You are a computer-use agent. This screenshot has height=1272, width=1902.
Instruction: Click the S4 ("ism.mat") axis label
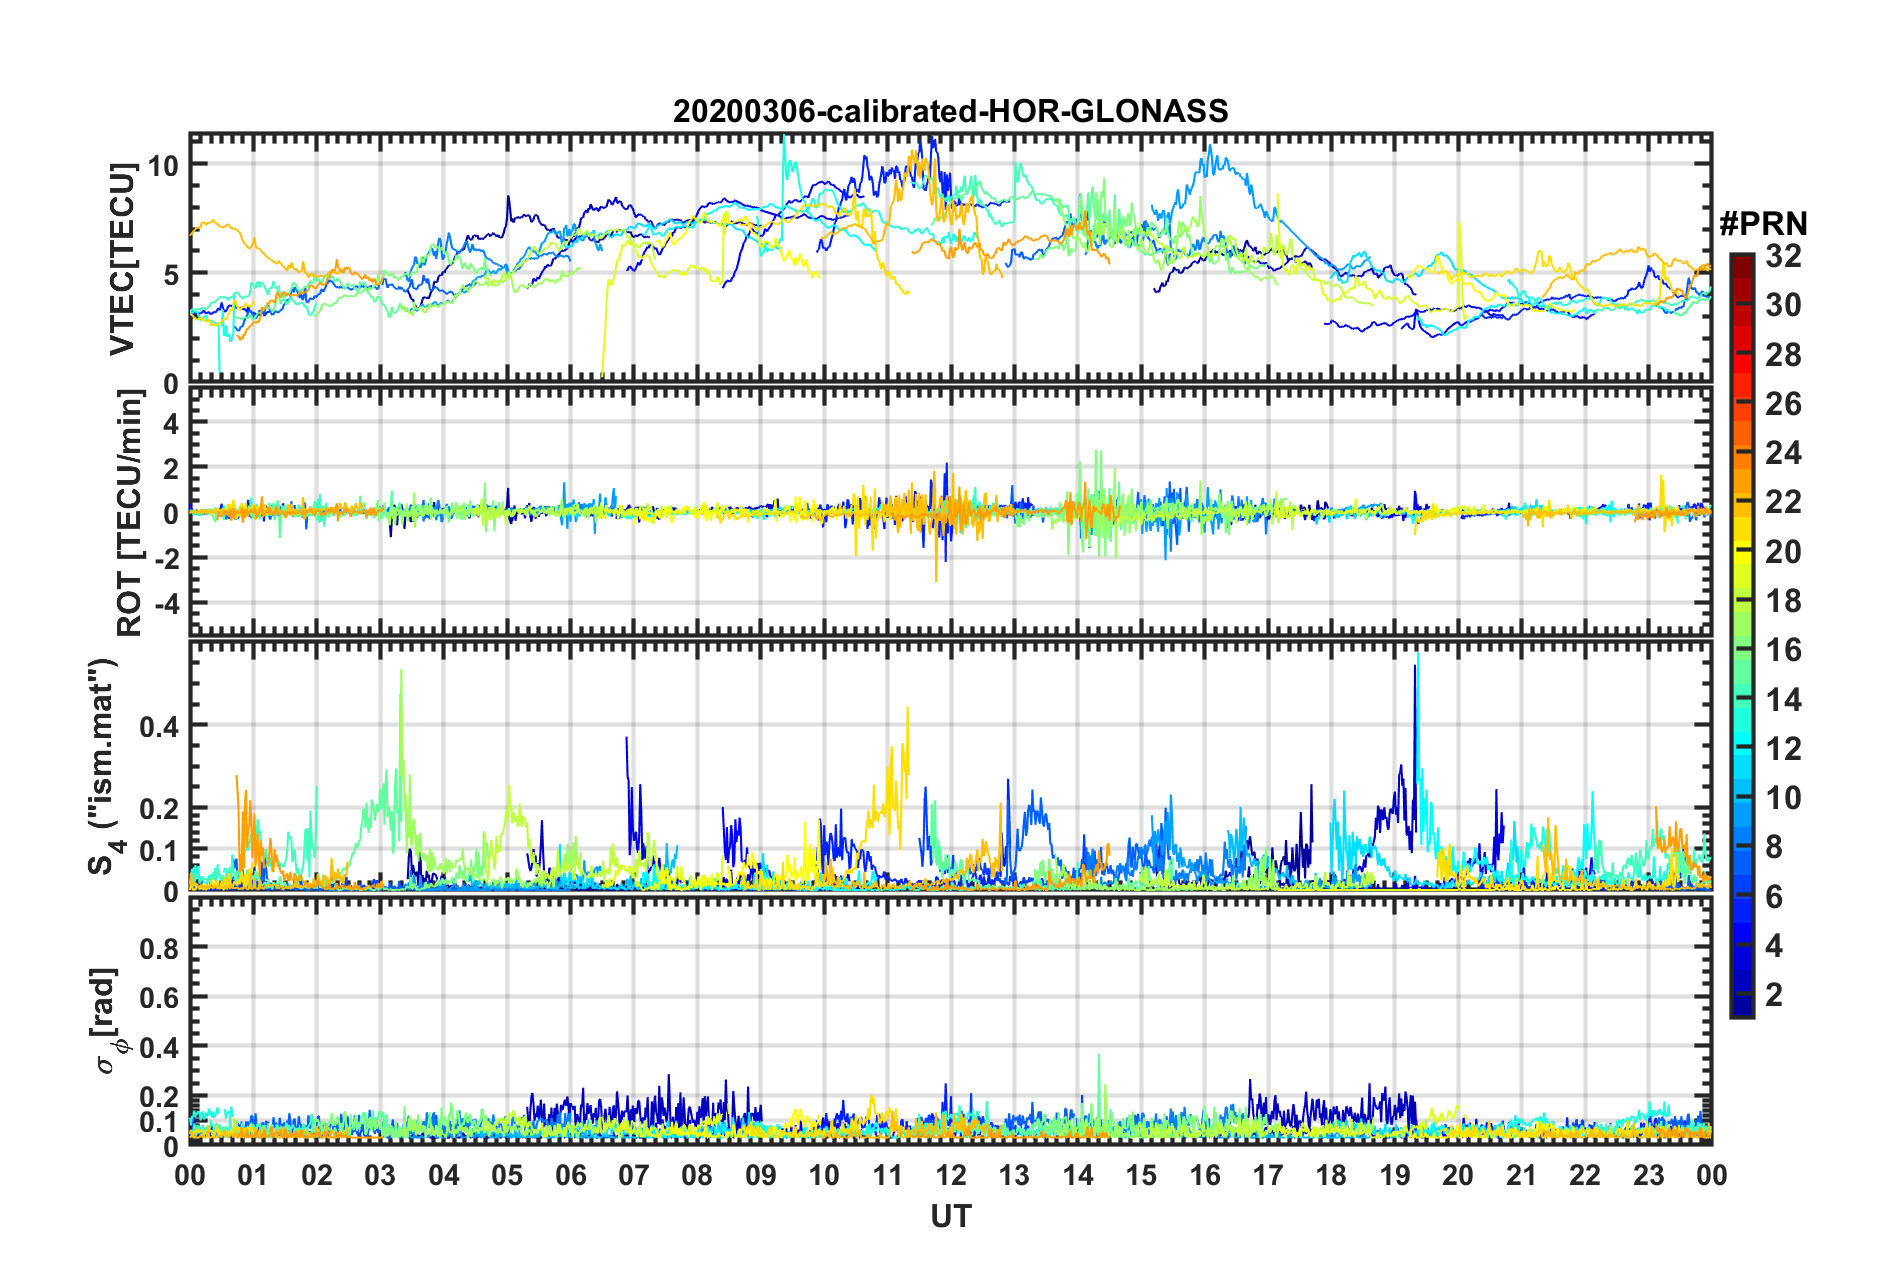[104, 766]
